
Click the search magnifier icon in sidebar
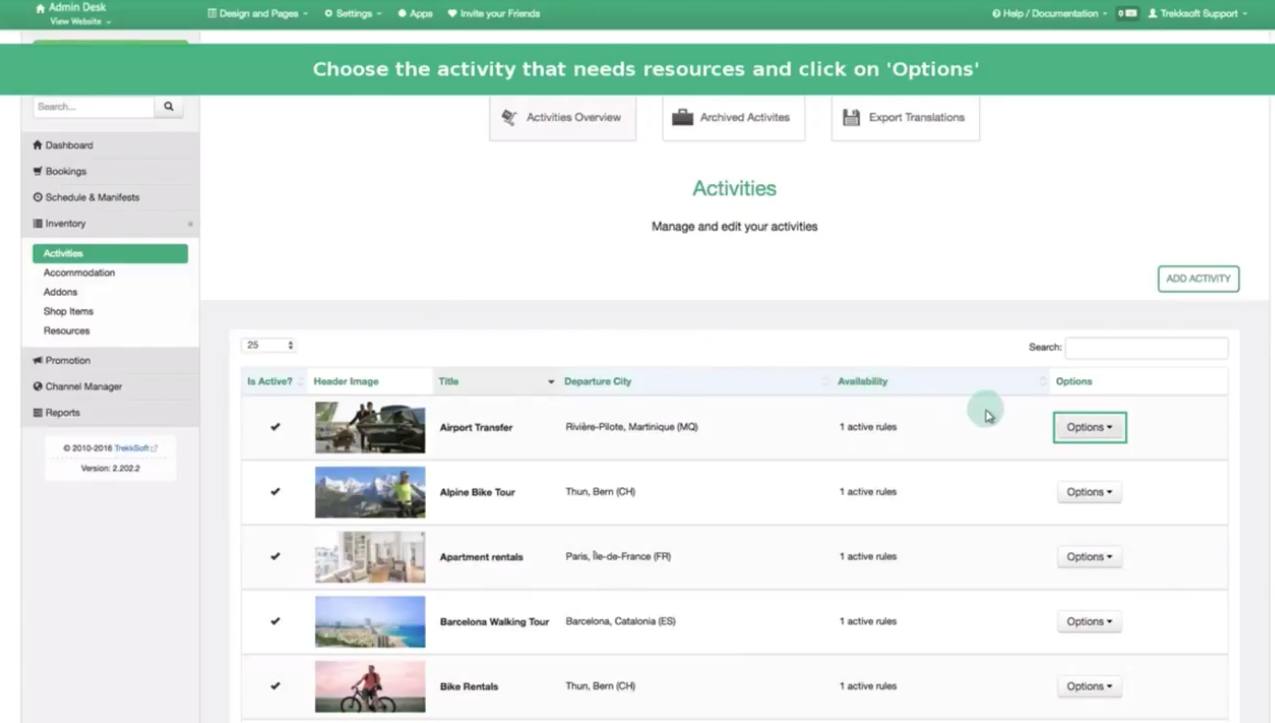[x=168, y=106]
